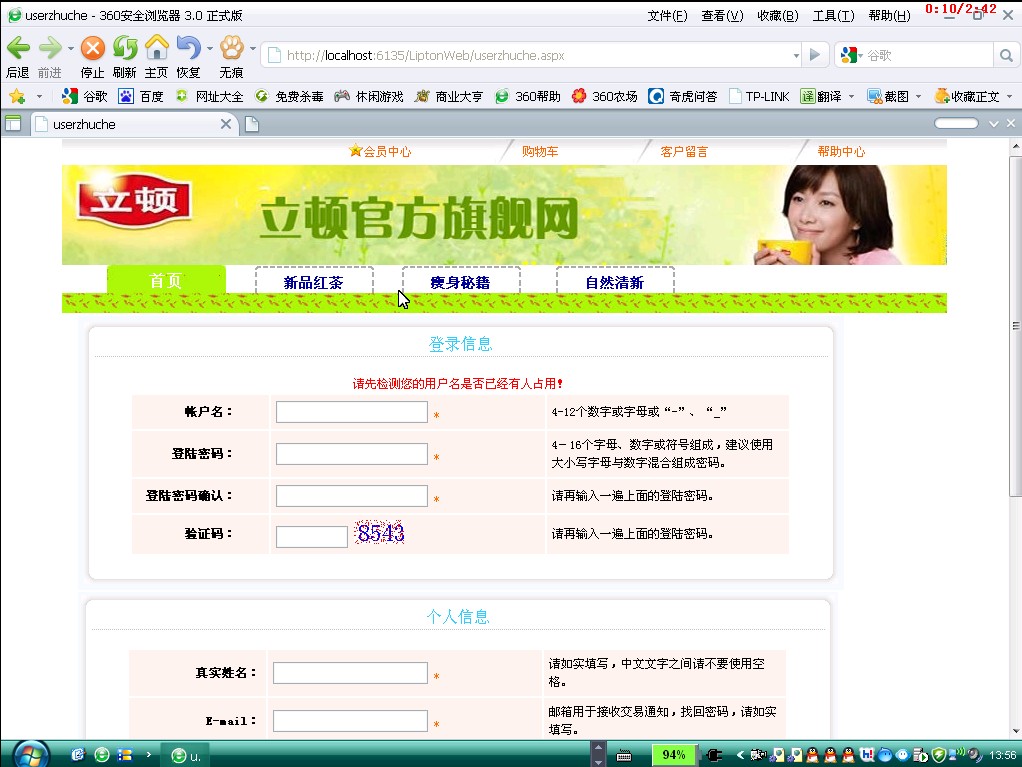Focus the 登陆密码 input field
The width and height of the screenshot is (1022, 767).
[352, 454]
